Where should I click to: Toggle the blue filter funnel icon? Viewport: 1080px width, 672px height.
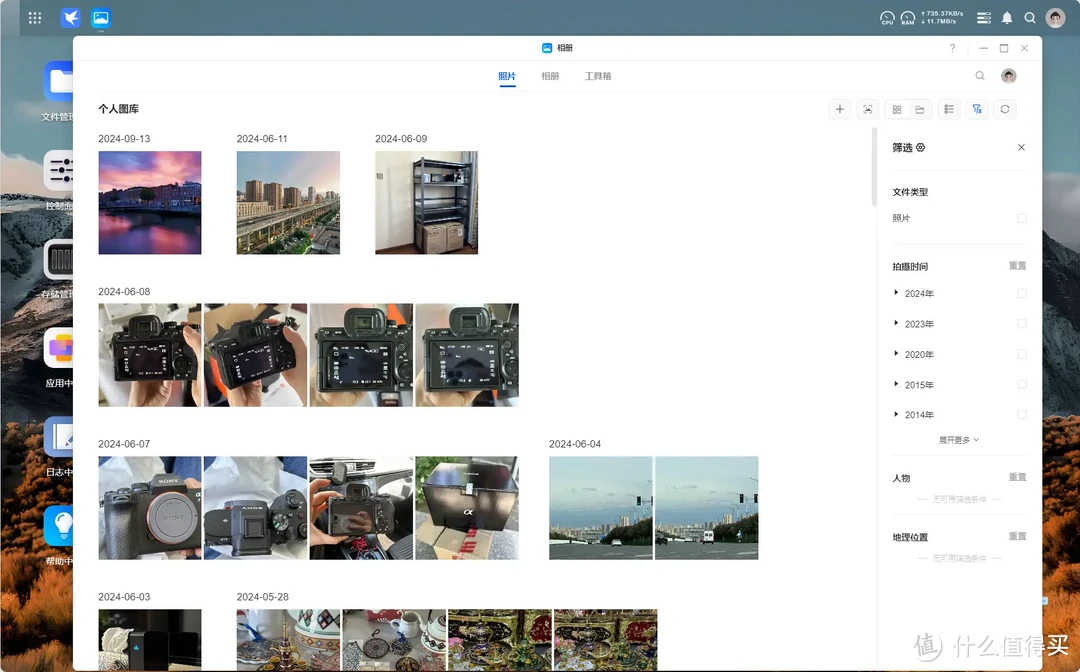[977, 110]
